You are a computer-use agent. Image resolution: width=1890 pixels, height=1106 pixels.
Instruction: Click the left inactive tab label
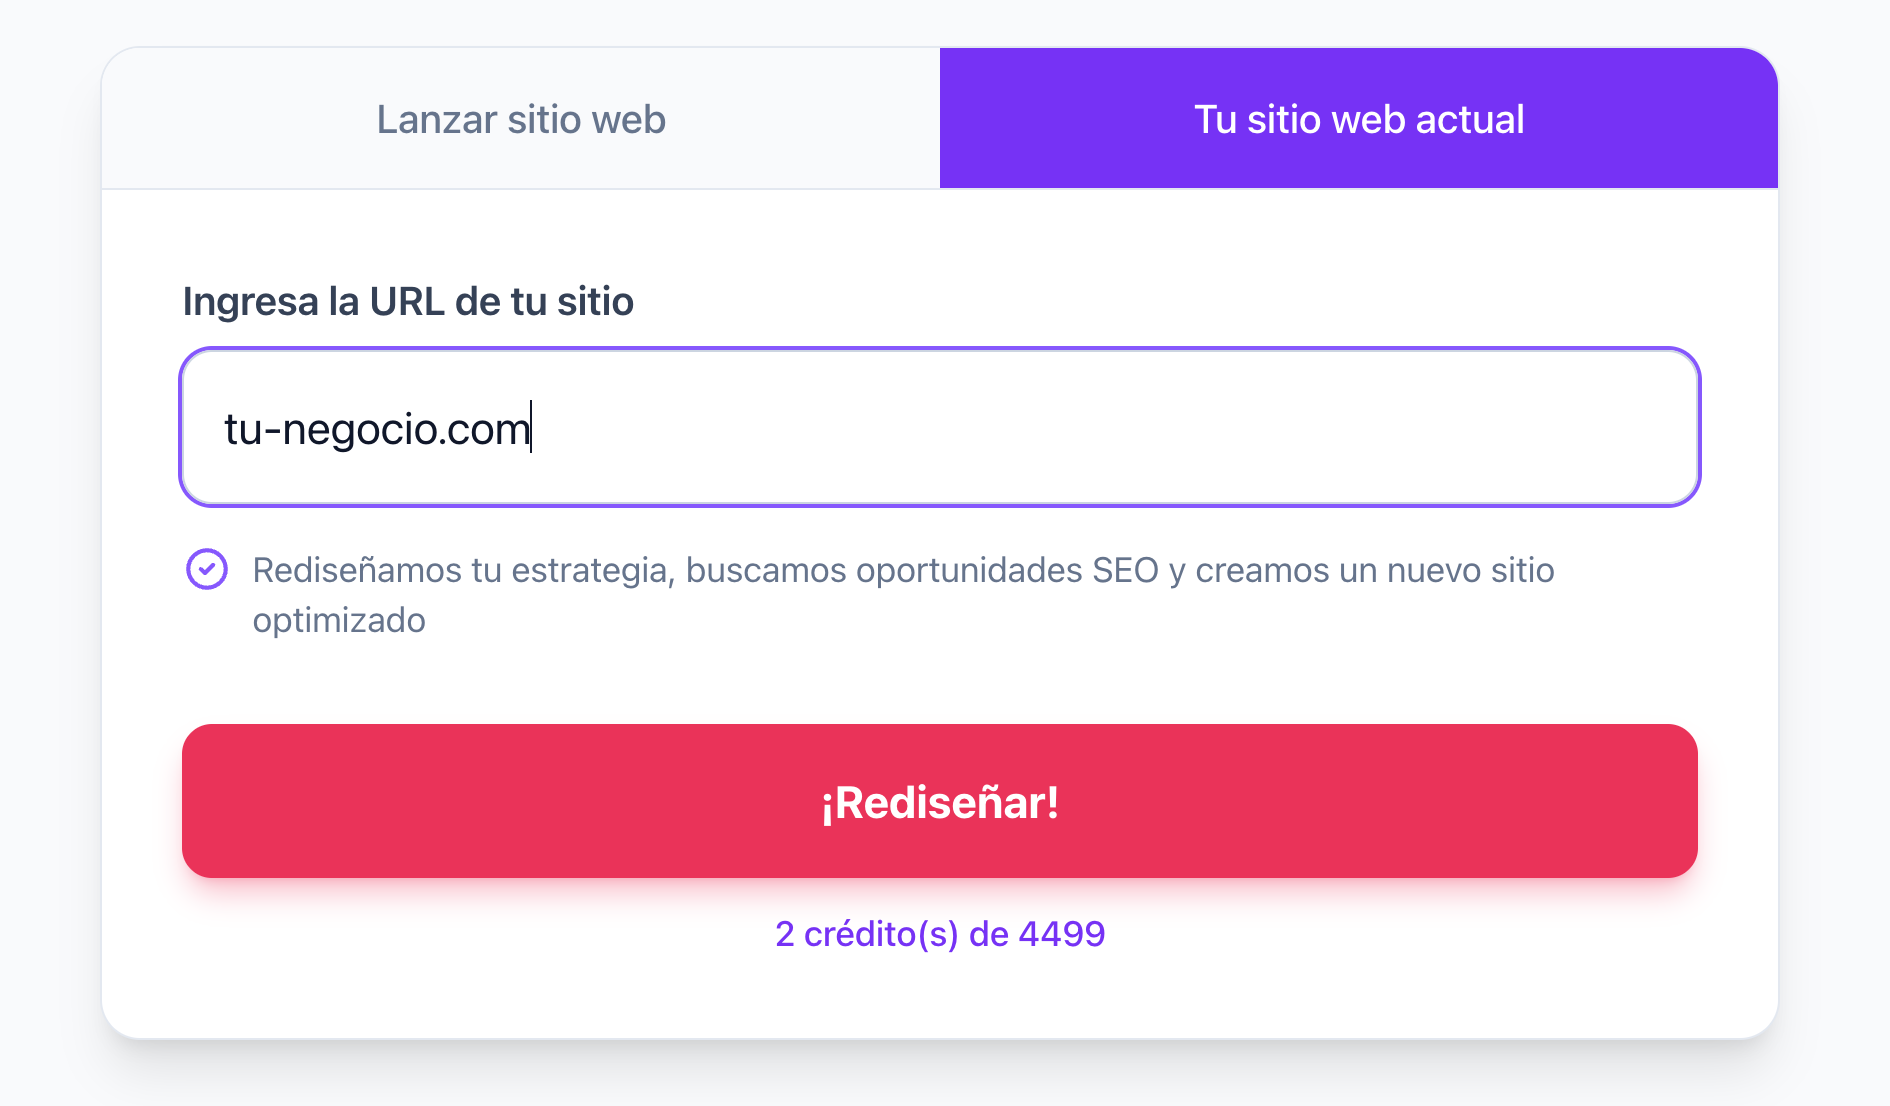tap(520, 119)
